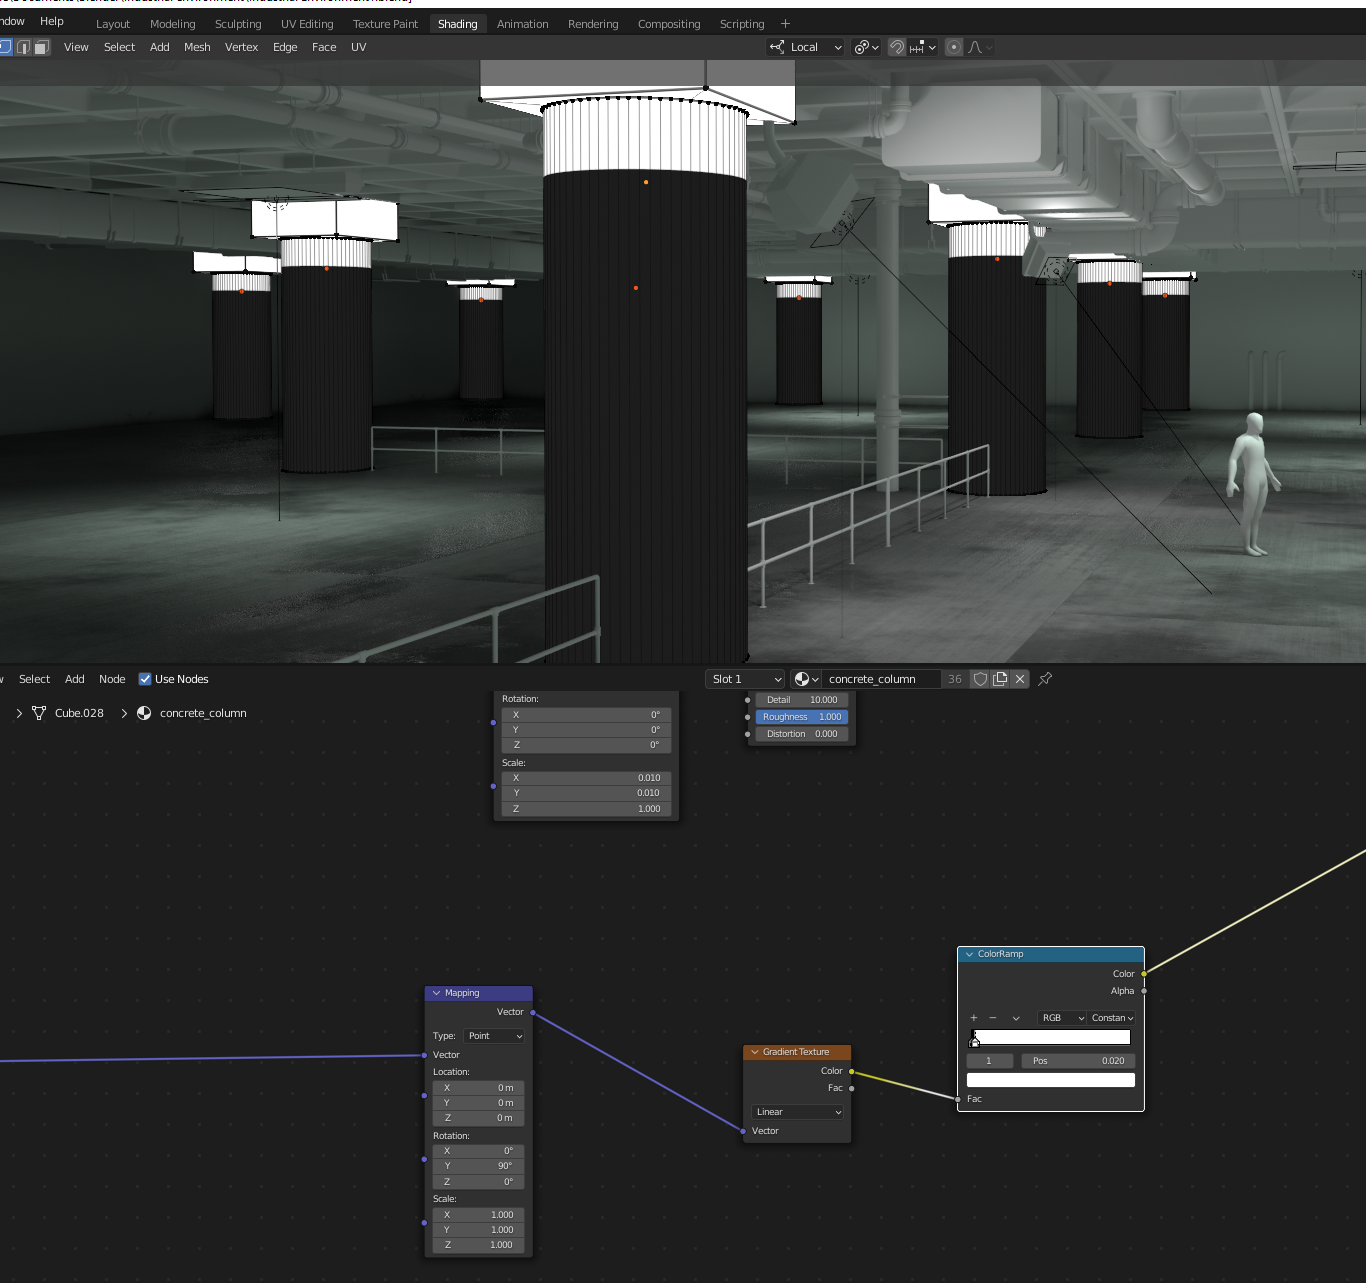Toggle proportional editing icon
Screen dimensions: 1366x1283
(x=954, y=47)
